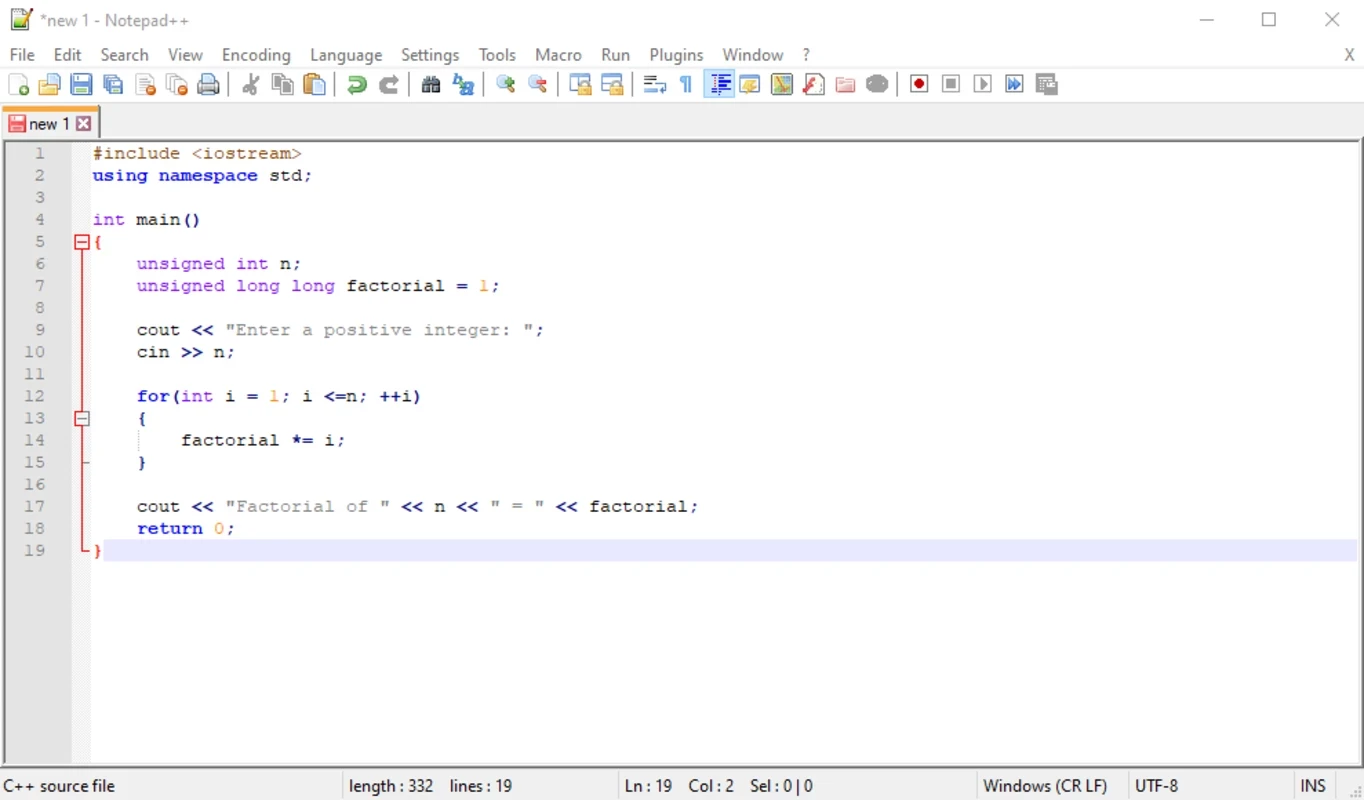This screenshot has width=1364, height=800.
Task: Click the Save file toolbar icon
Action: click(x=81, y=85)
